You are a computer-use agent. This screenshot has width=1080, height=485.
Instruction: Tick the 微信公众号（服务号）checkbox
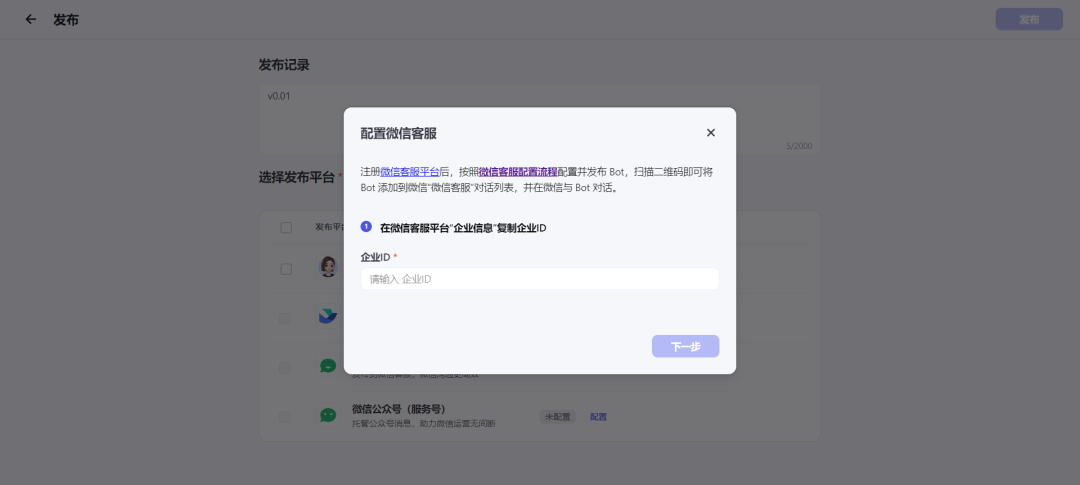284,417
